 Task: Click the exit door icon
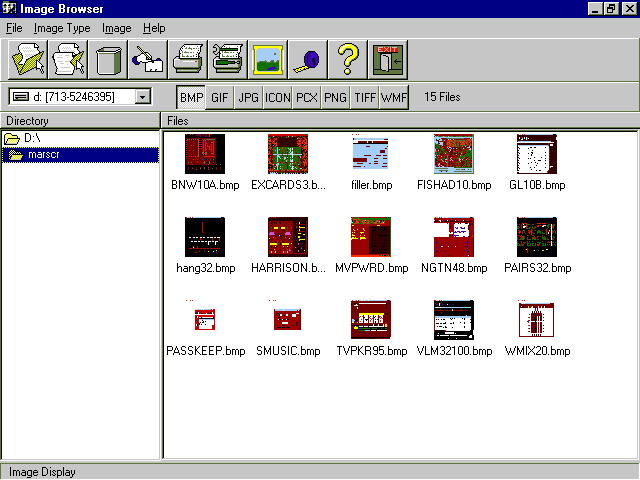pyautogui.click(x=387, y=59)
